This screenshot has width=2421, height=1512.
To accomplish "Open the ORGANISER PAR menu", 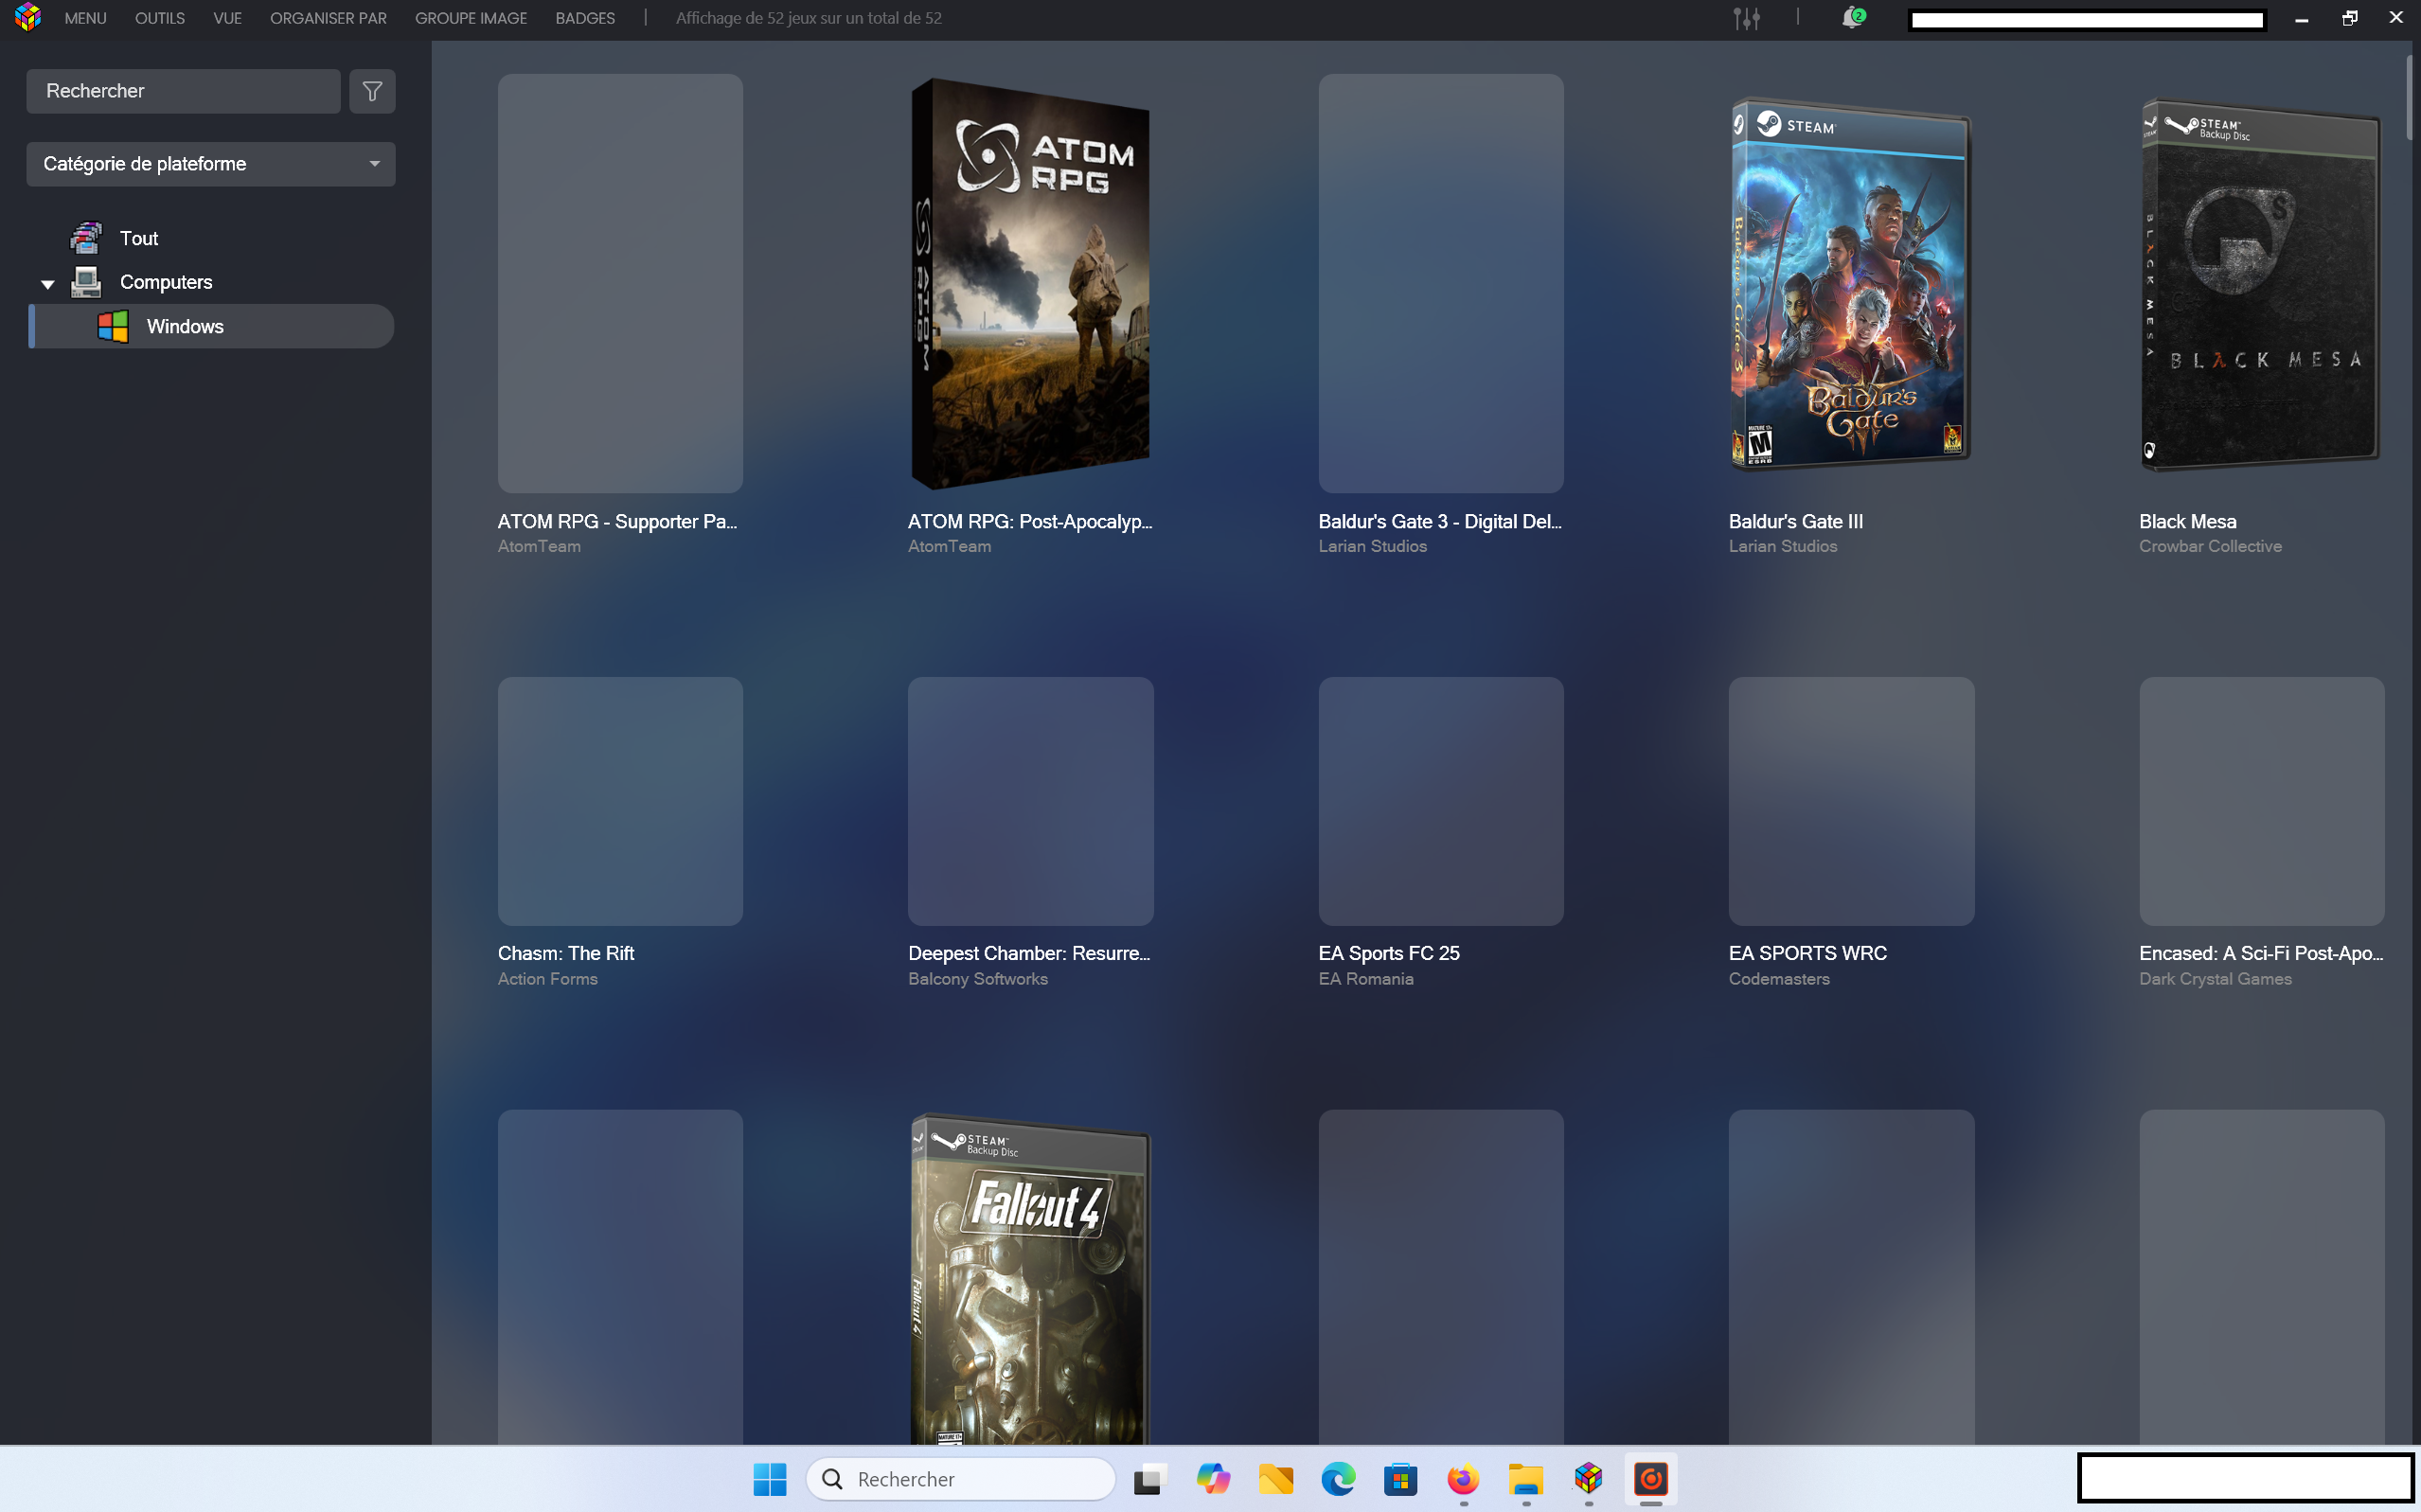I will [328, 18].
